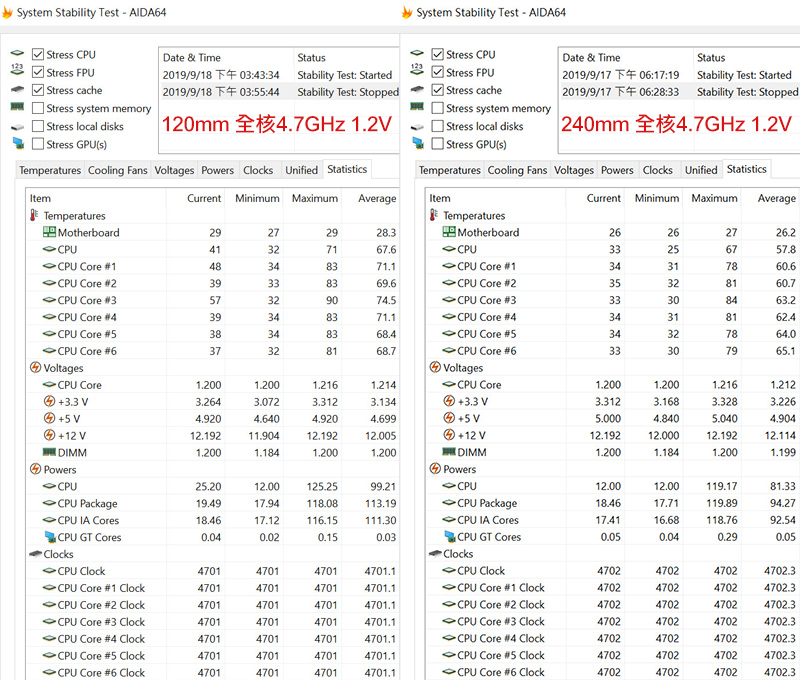Click Motherboard board icon in left window
Screen dimensions: 800x680
point(49,232)
